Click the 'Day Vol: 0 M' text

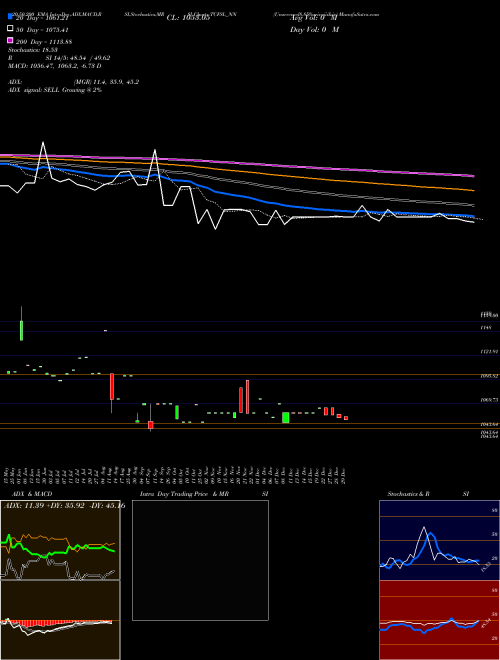tap(314, 29)
